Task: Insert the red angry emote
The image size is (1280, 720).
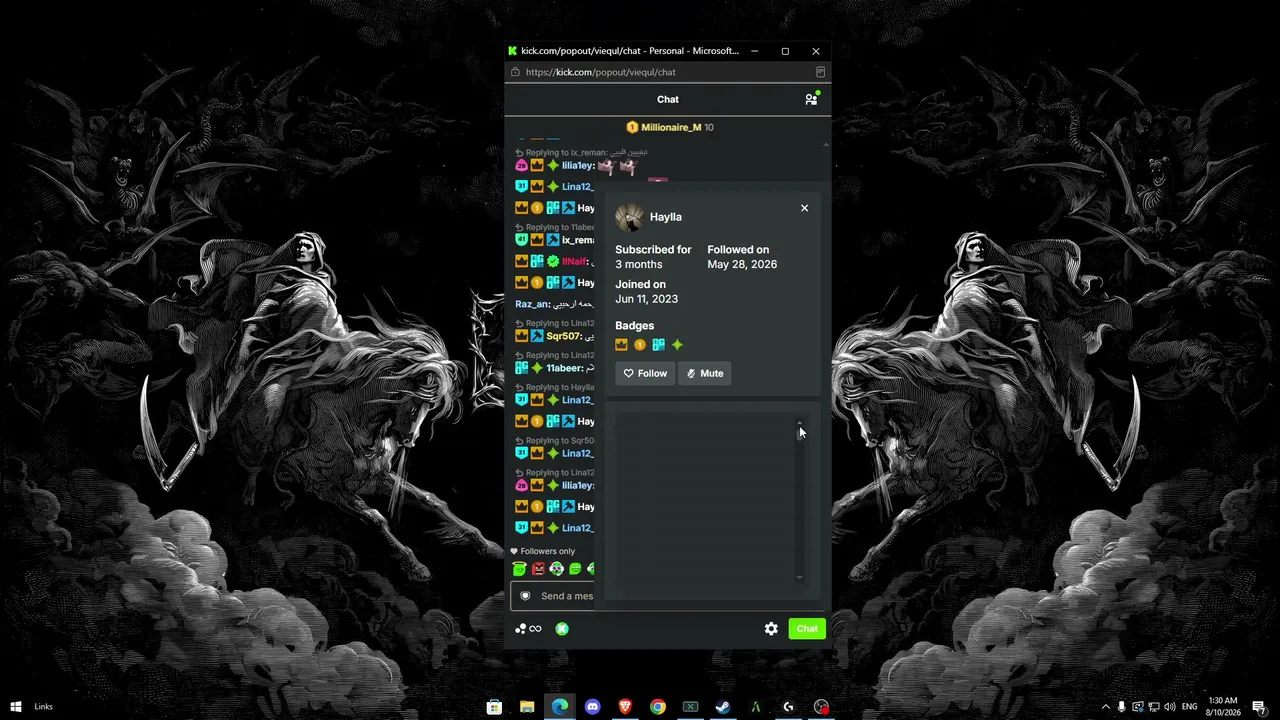Action: point(538,569)
